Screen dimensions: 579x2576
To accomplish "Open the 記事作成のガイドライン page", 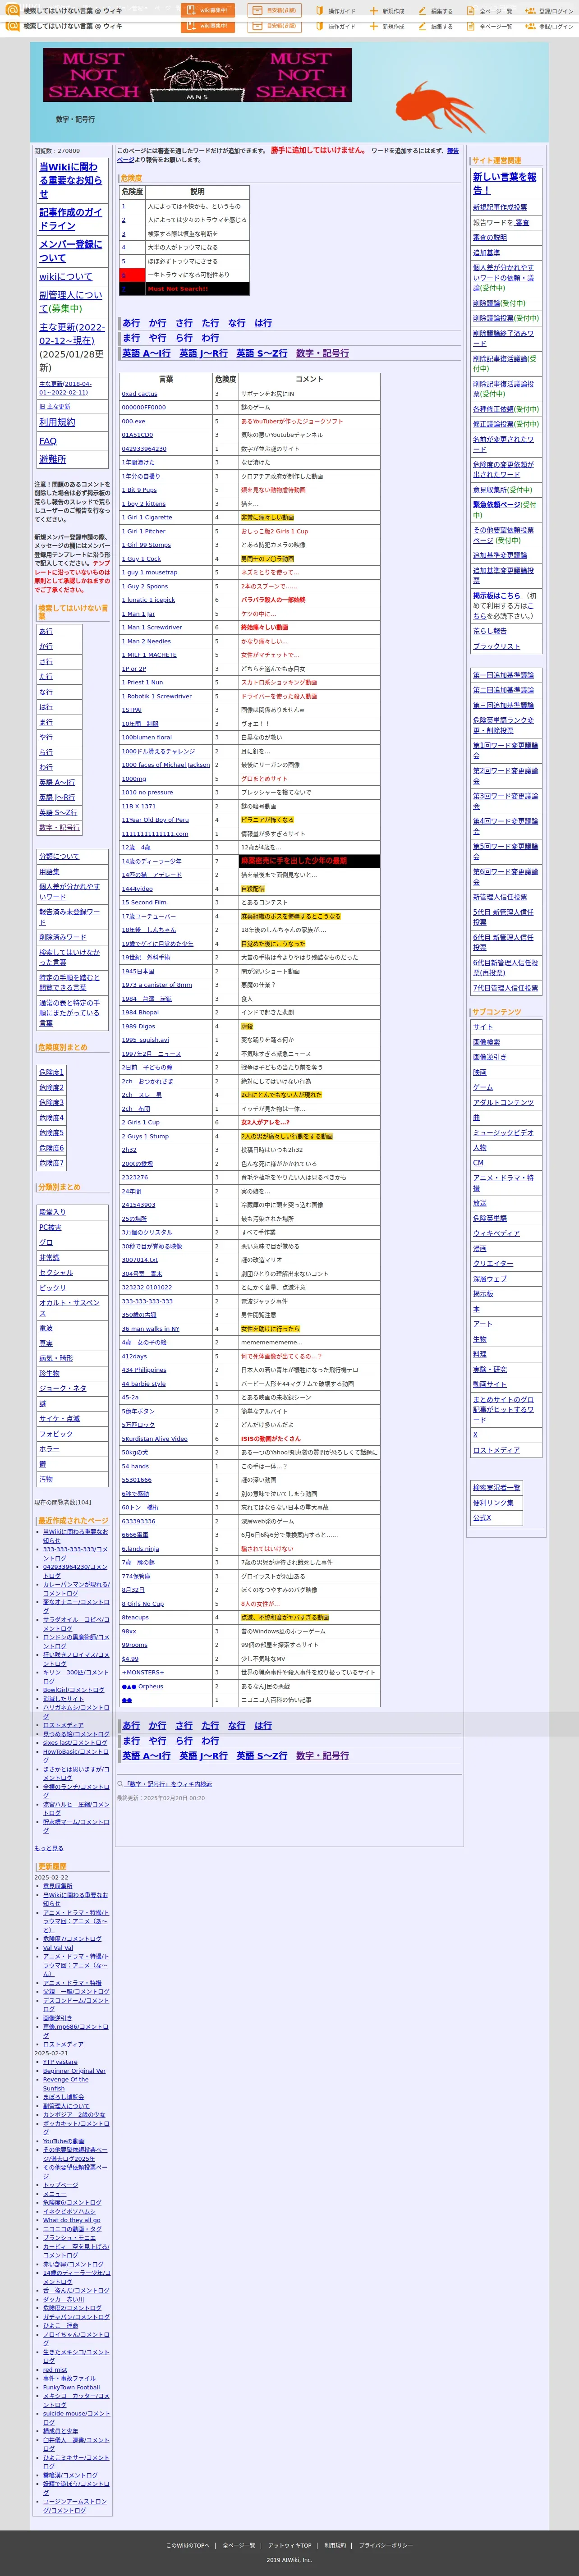I will pos(71,219).
